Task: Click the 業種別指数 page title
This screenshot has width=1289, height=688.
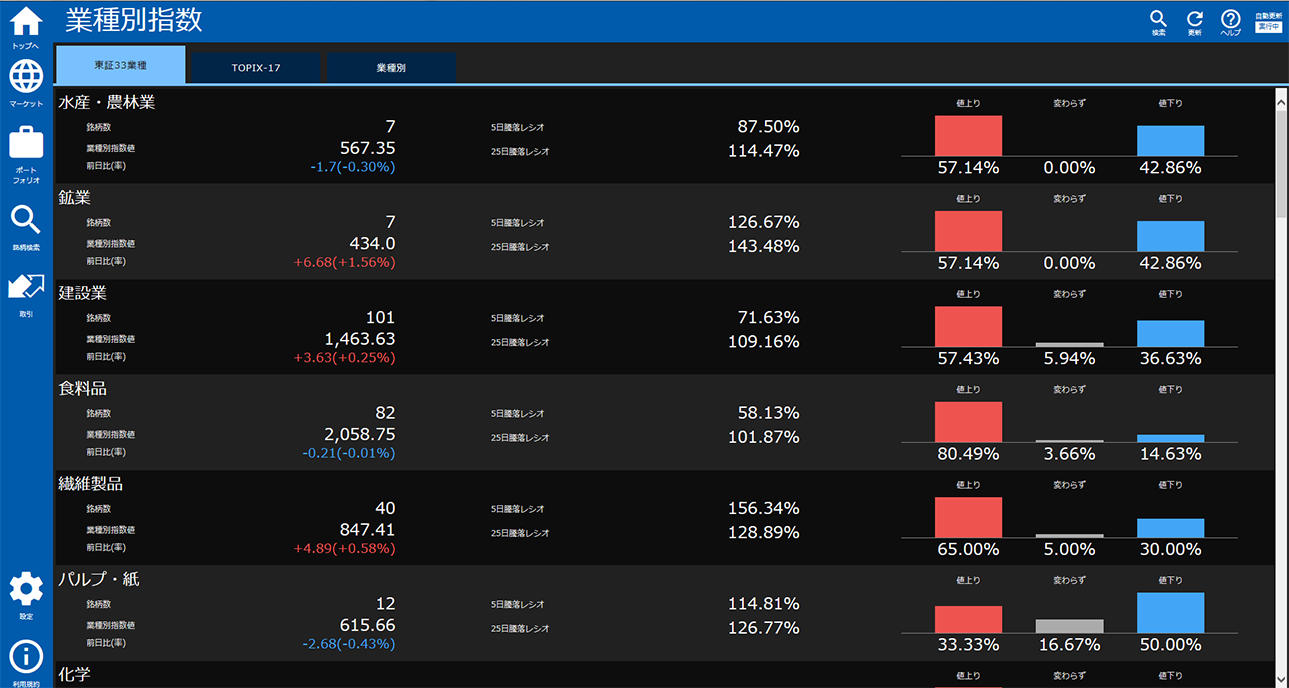Action: pyautogui.click(x=134, y=19)
